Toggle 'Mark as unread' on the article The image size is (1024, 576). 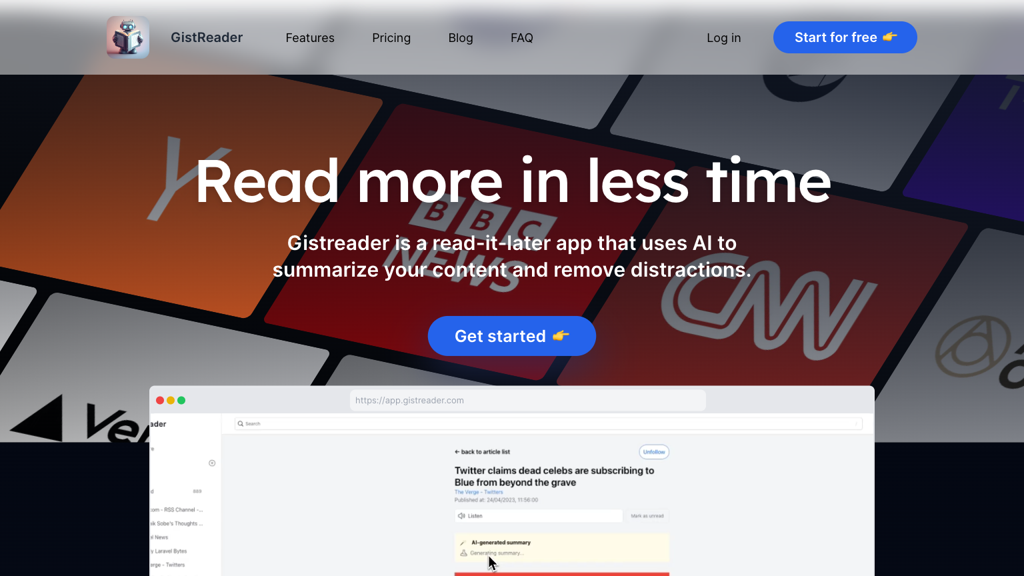(648, 516)
